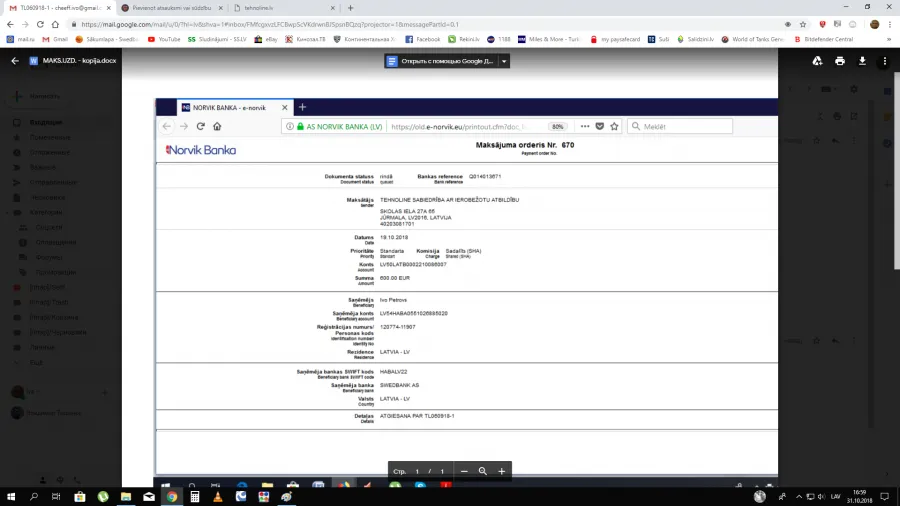The height and width of the screenshot is (506, 900).
Task: Open Sludinājumi - SS.LV bookmark
Action: 217,40
